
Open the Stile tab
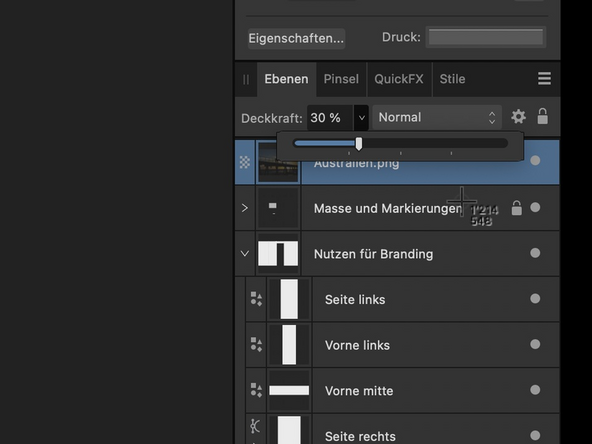[x=452, y=79]
